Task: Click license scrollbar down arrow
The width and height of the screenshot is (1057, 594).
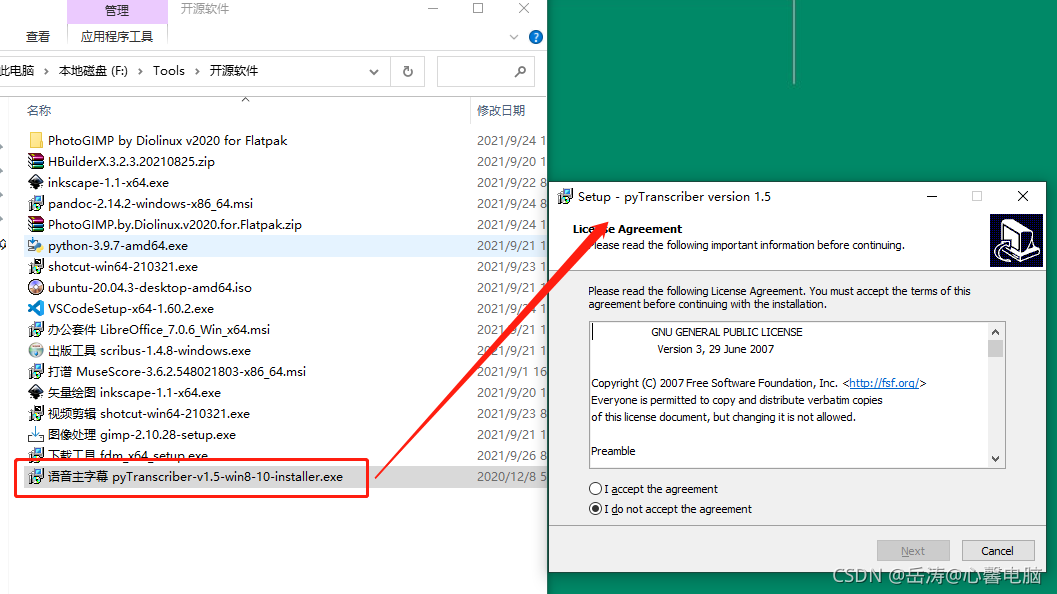Action: click(995, 459)
